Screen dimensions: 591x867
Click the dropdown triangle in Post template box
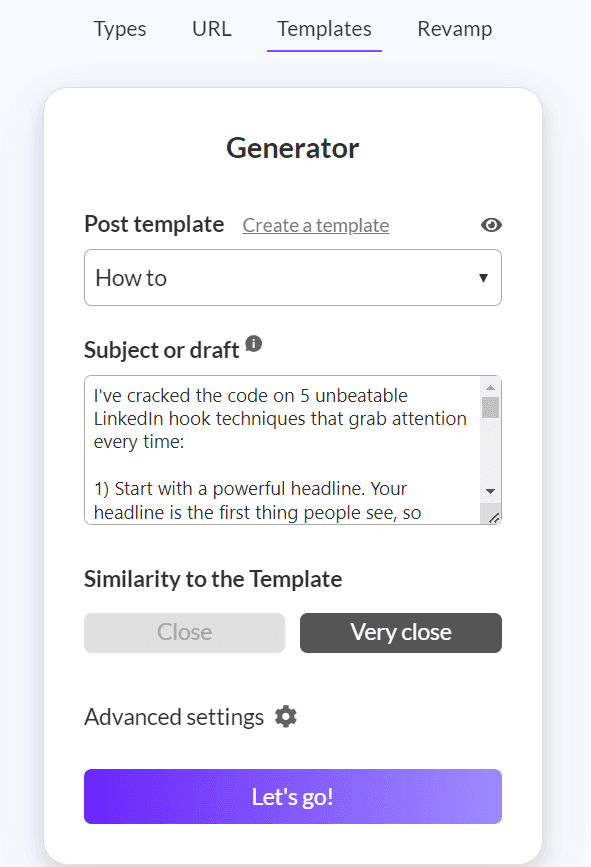(483, 278)
